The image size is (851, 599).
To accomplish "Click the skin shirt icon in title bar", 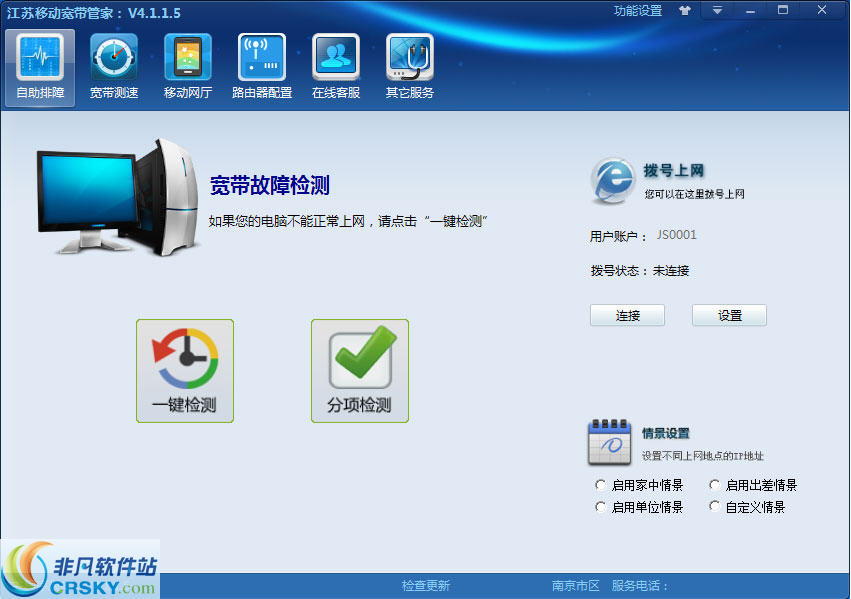I will point(685,10).
